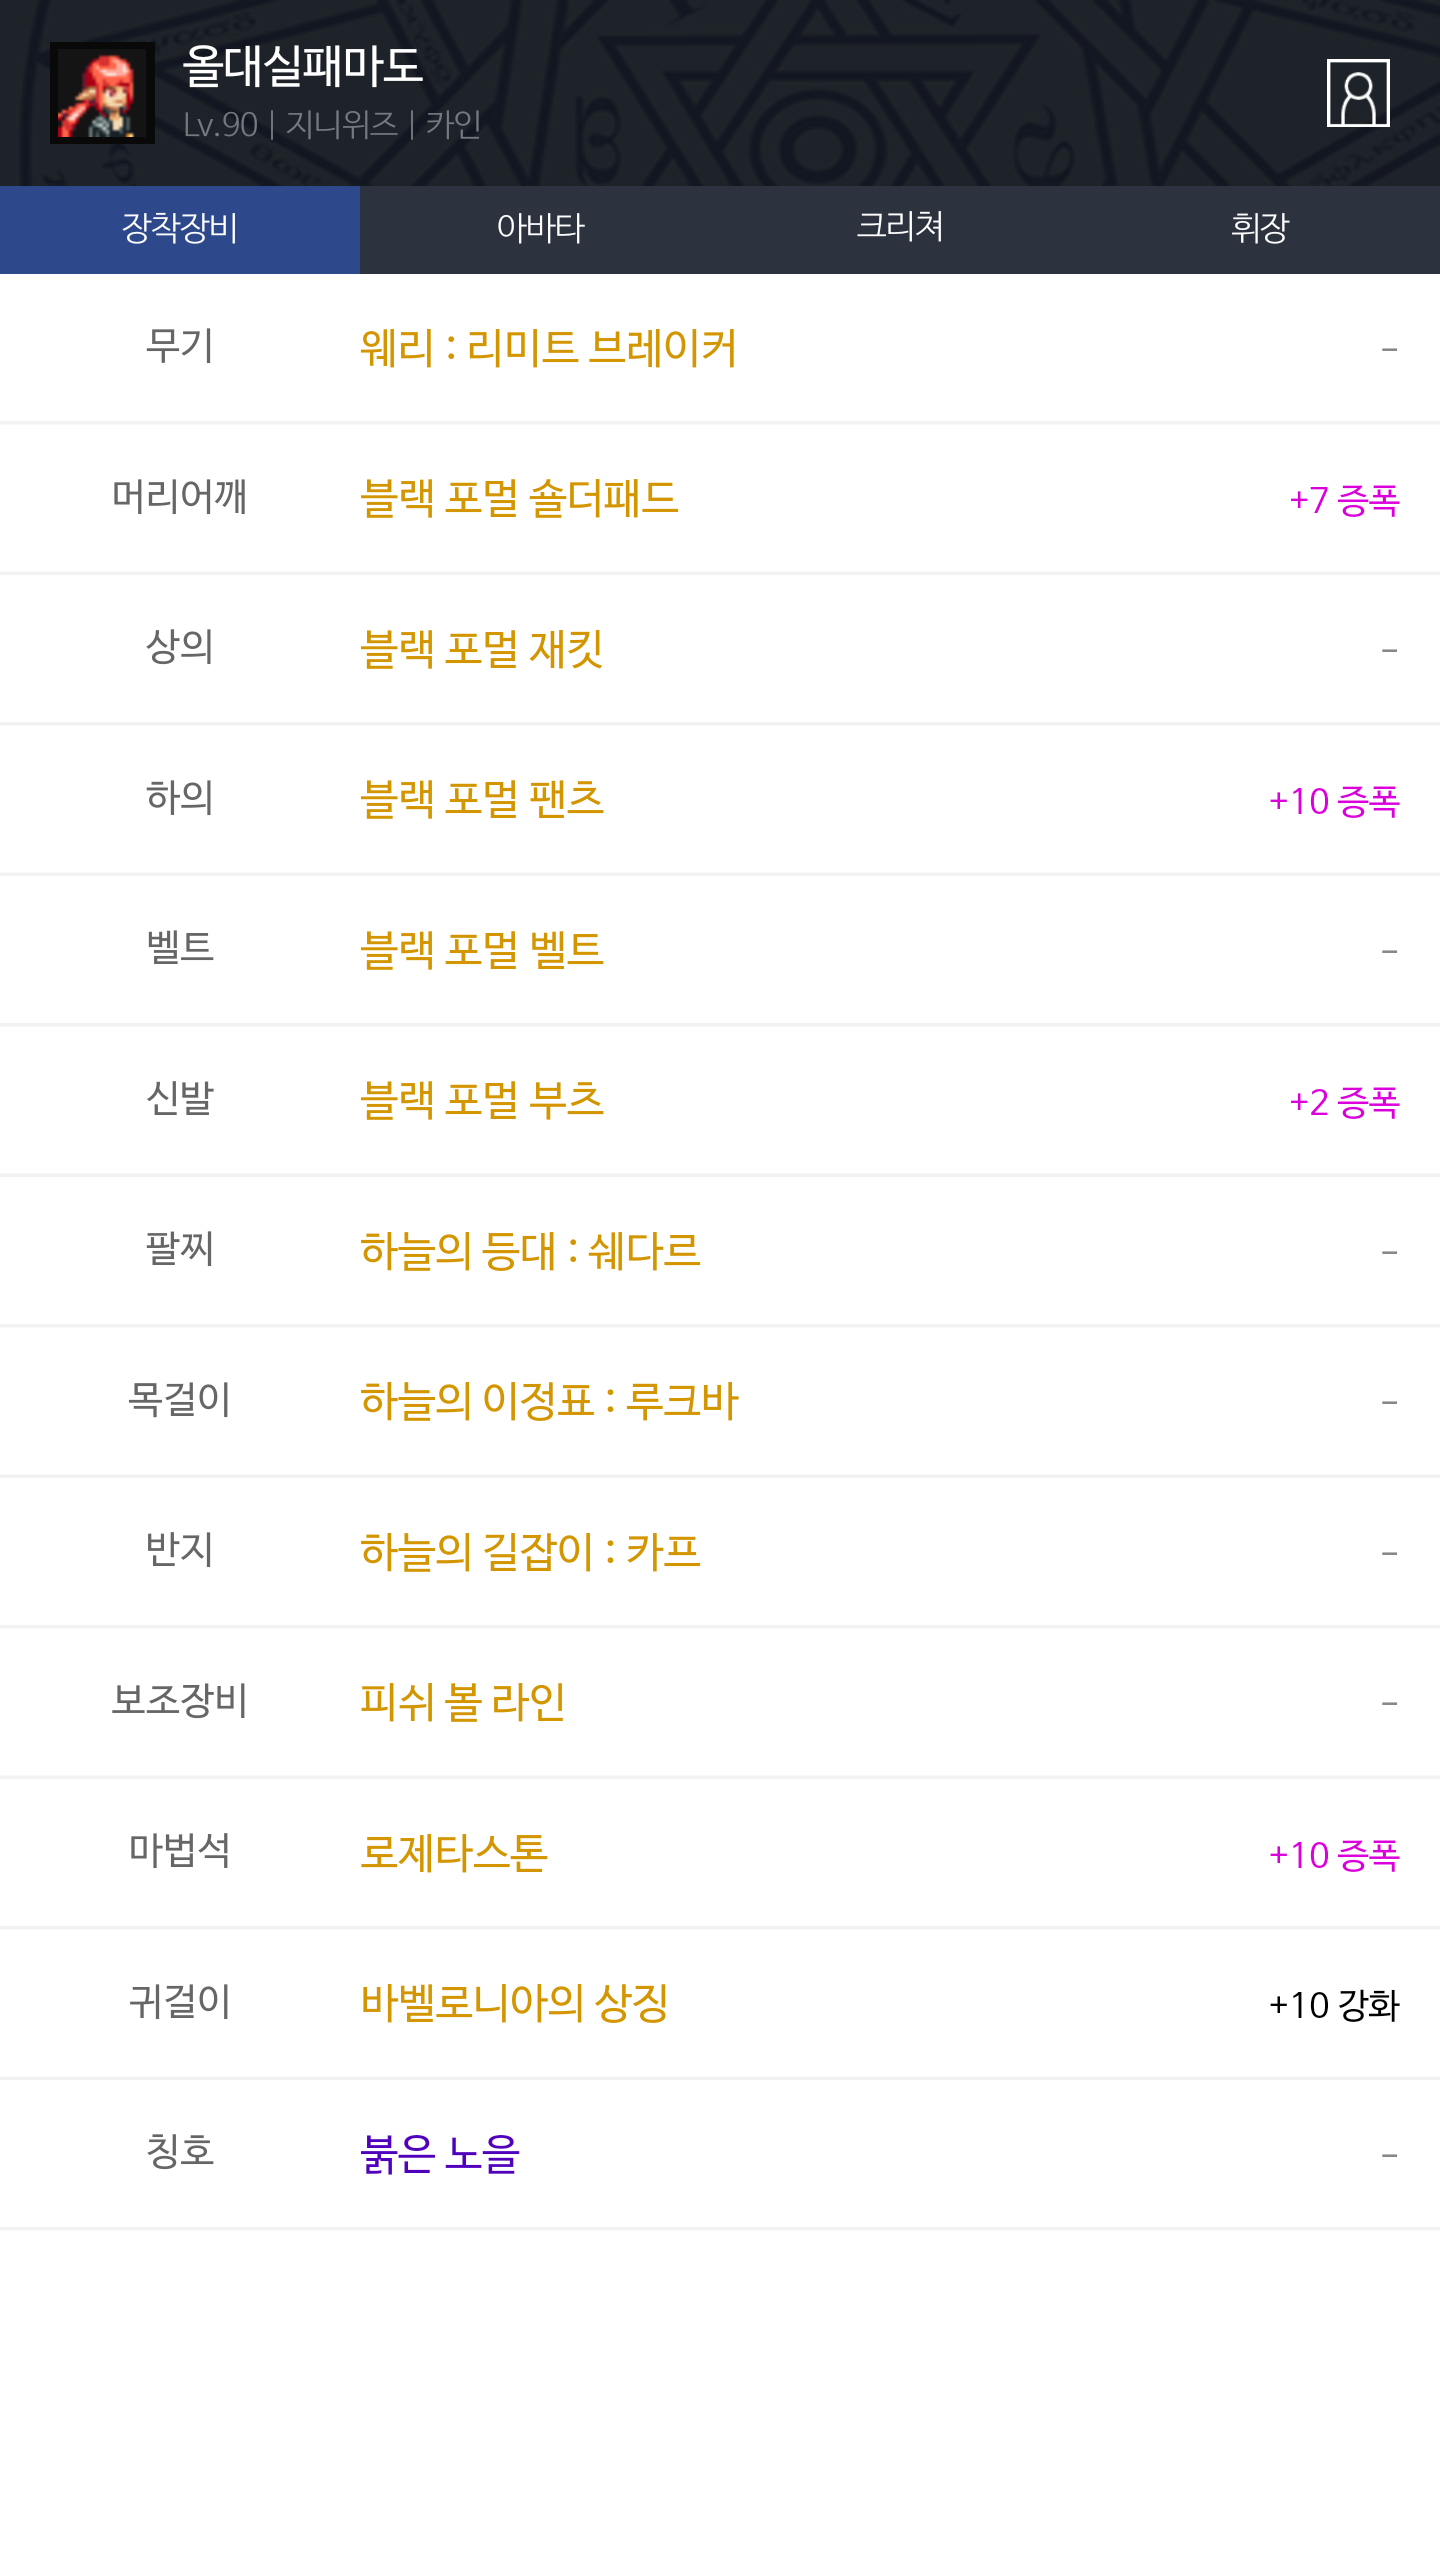Open the 블랙 포멀 부츠 item
This screenshot has width=1440, height=2560.
point(481,1100)
